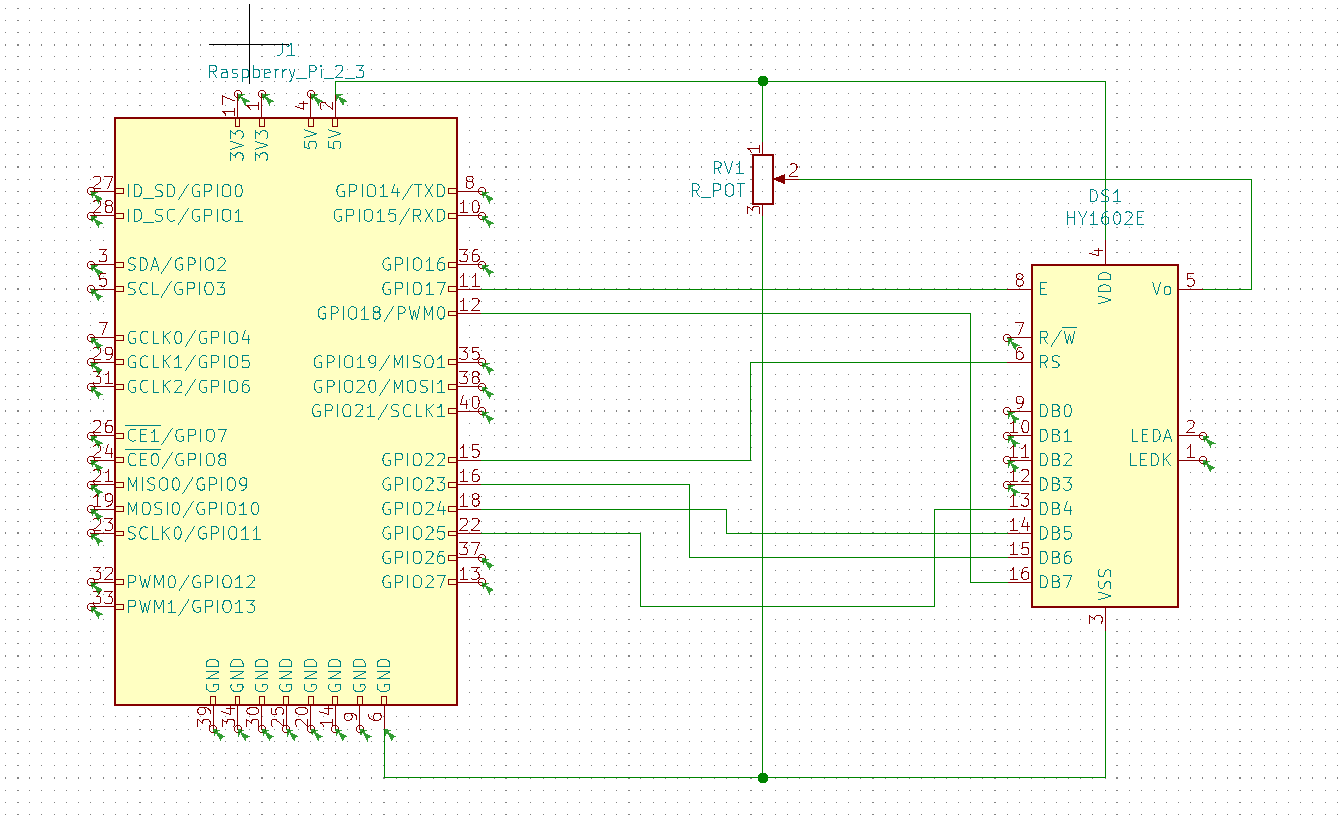This screenshot has width=1342, height=821.
Task: Click the GCLK0/GPIO4 pin label
Action: [x=189, y=338]
